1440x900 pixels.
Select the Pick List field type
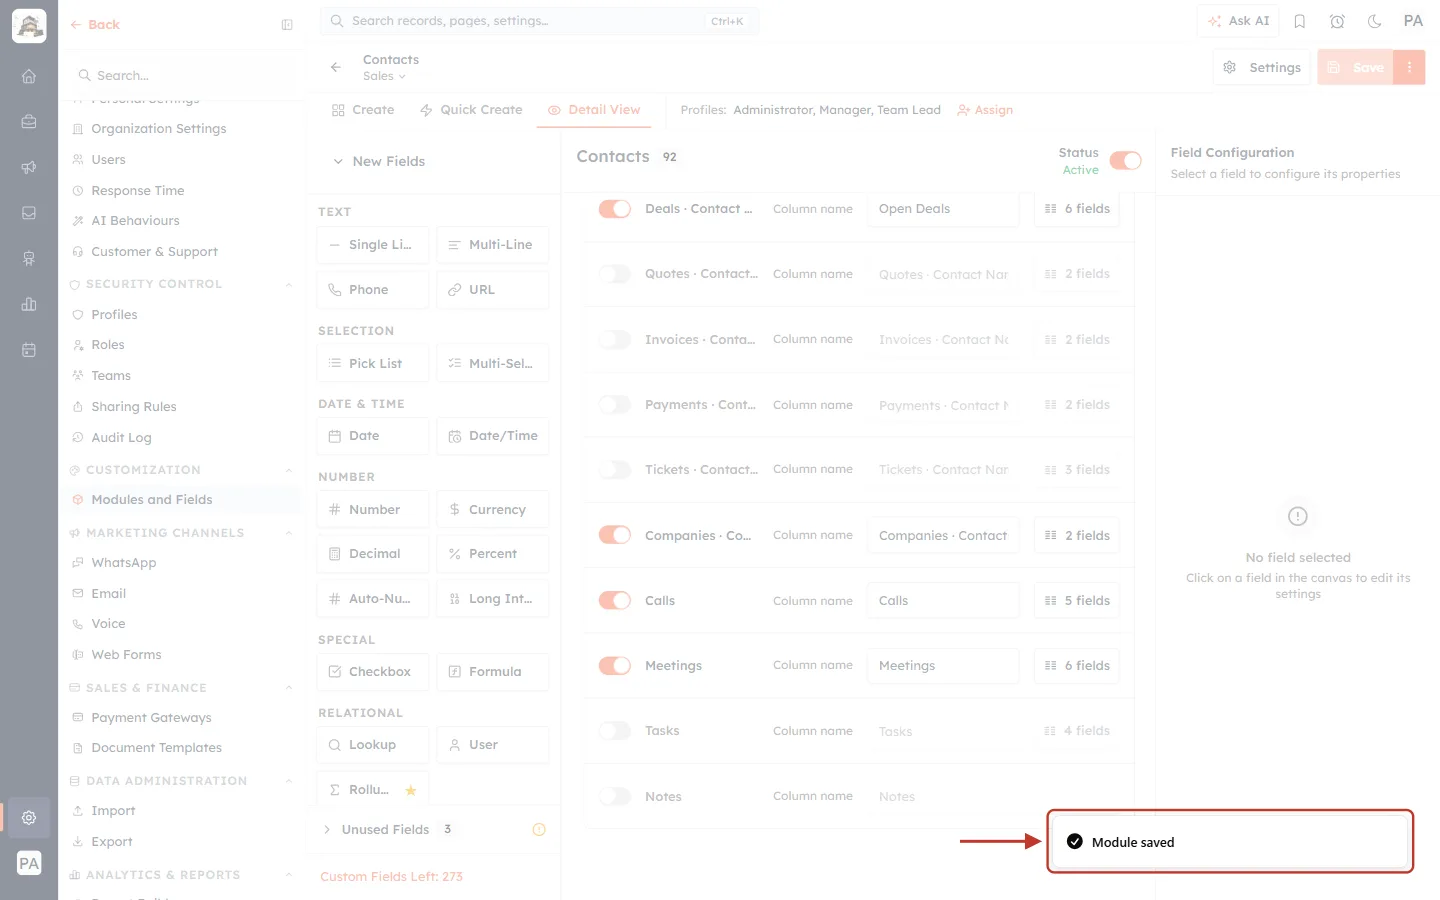click(x=372, y=363)
